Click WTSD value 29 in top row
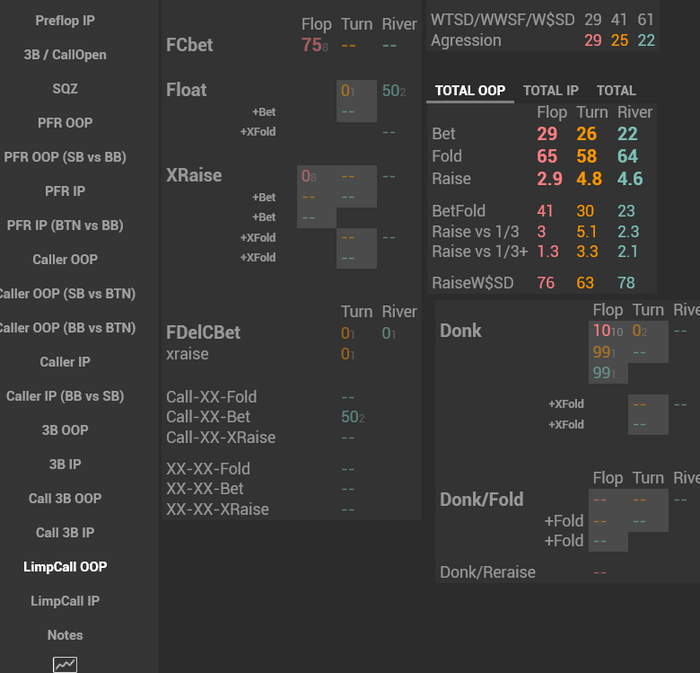The width and height of the screenshot is (700, 673). coord(593,20)
